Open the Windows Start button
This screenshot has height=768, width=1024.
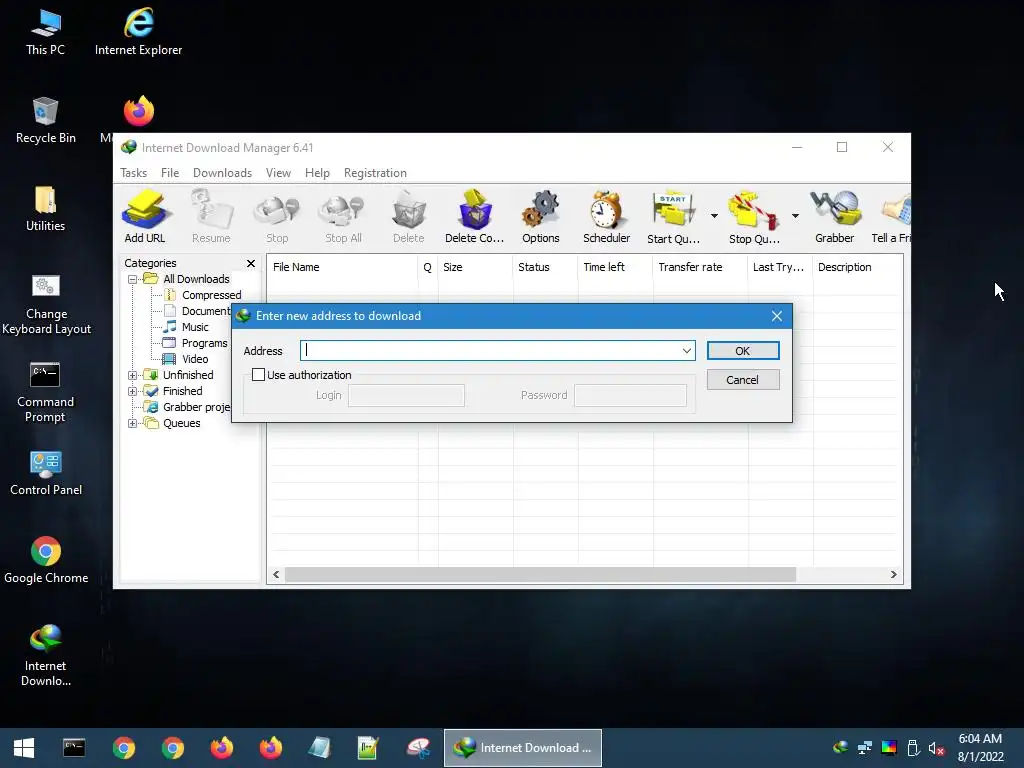pyautogui.click(x=24, y=748)
